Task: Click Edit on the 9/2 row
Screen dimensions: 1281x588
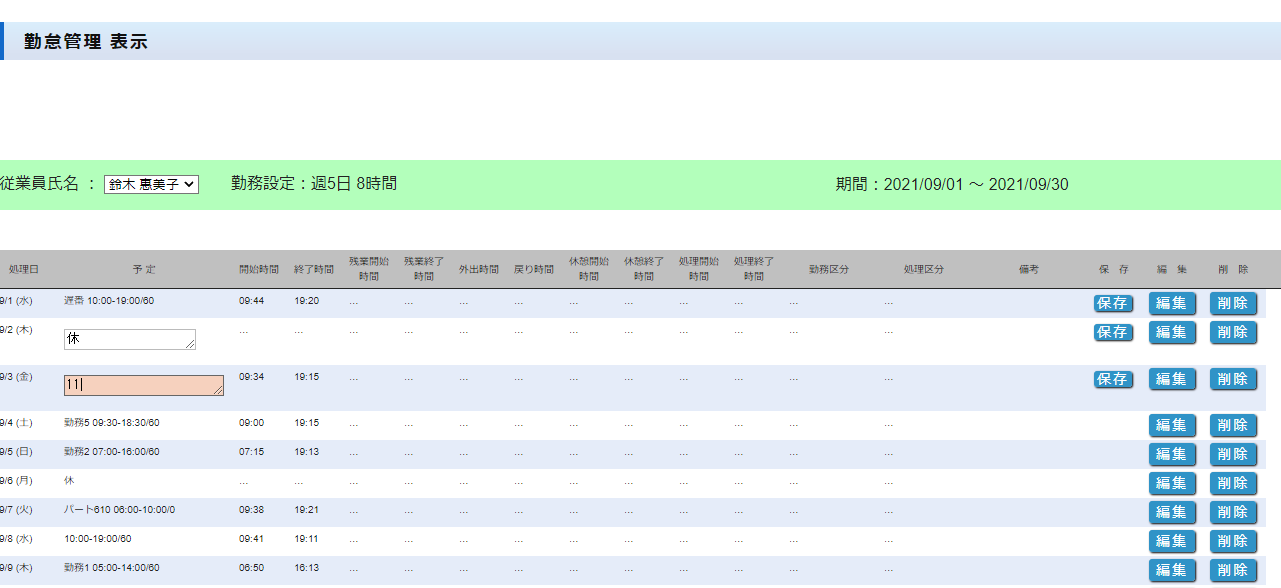Action: (x=1172, y=332)
